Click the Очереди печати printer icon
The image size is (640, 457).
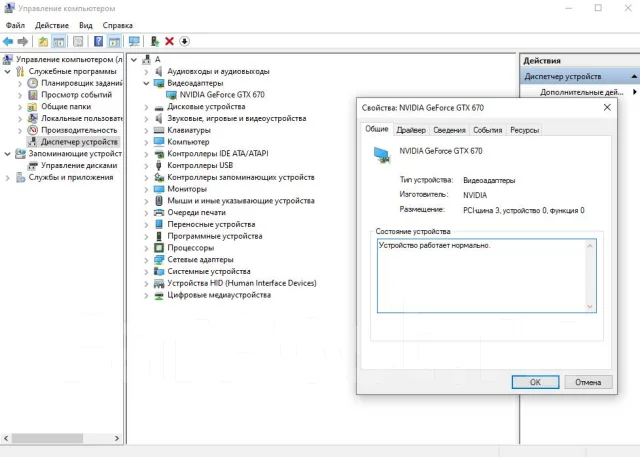coord(159,213)
